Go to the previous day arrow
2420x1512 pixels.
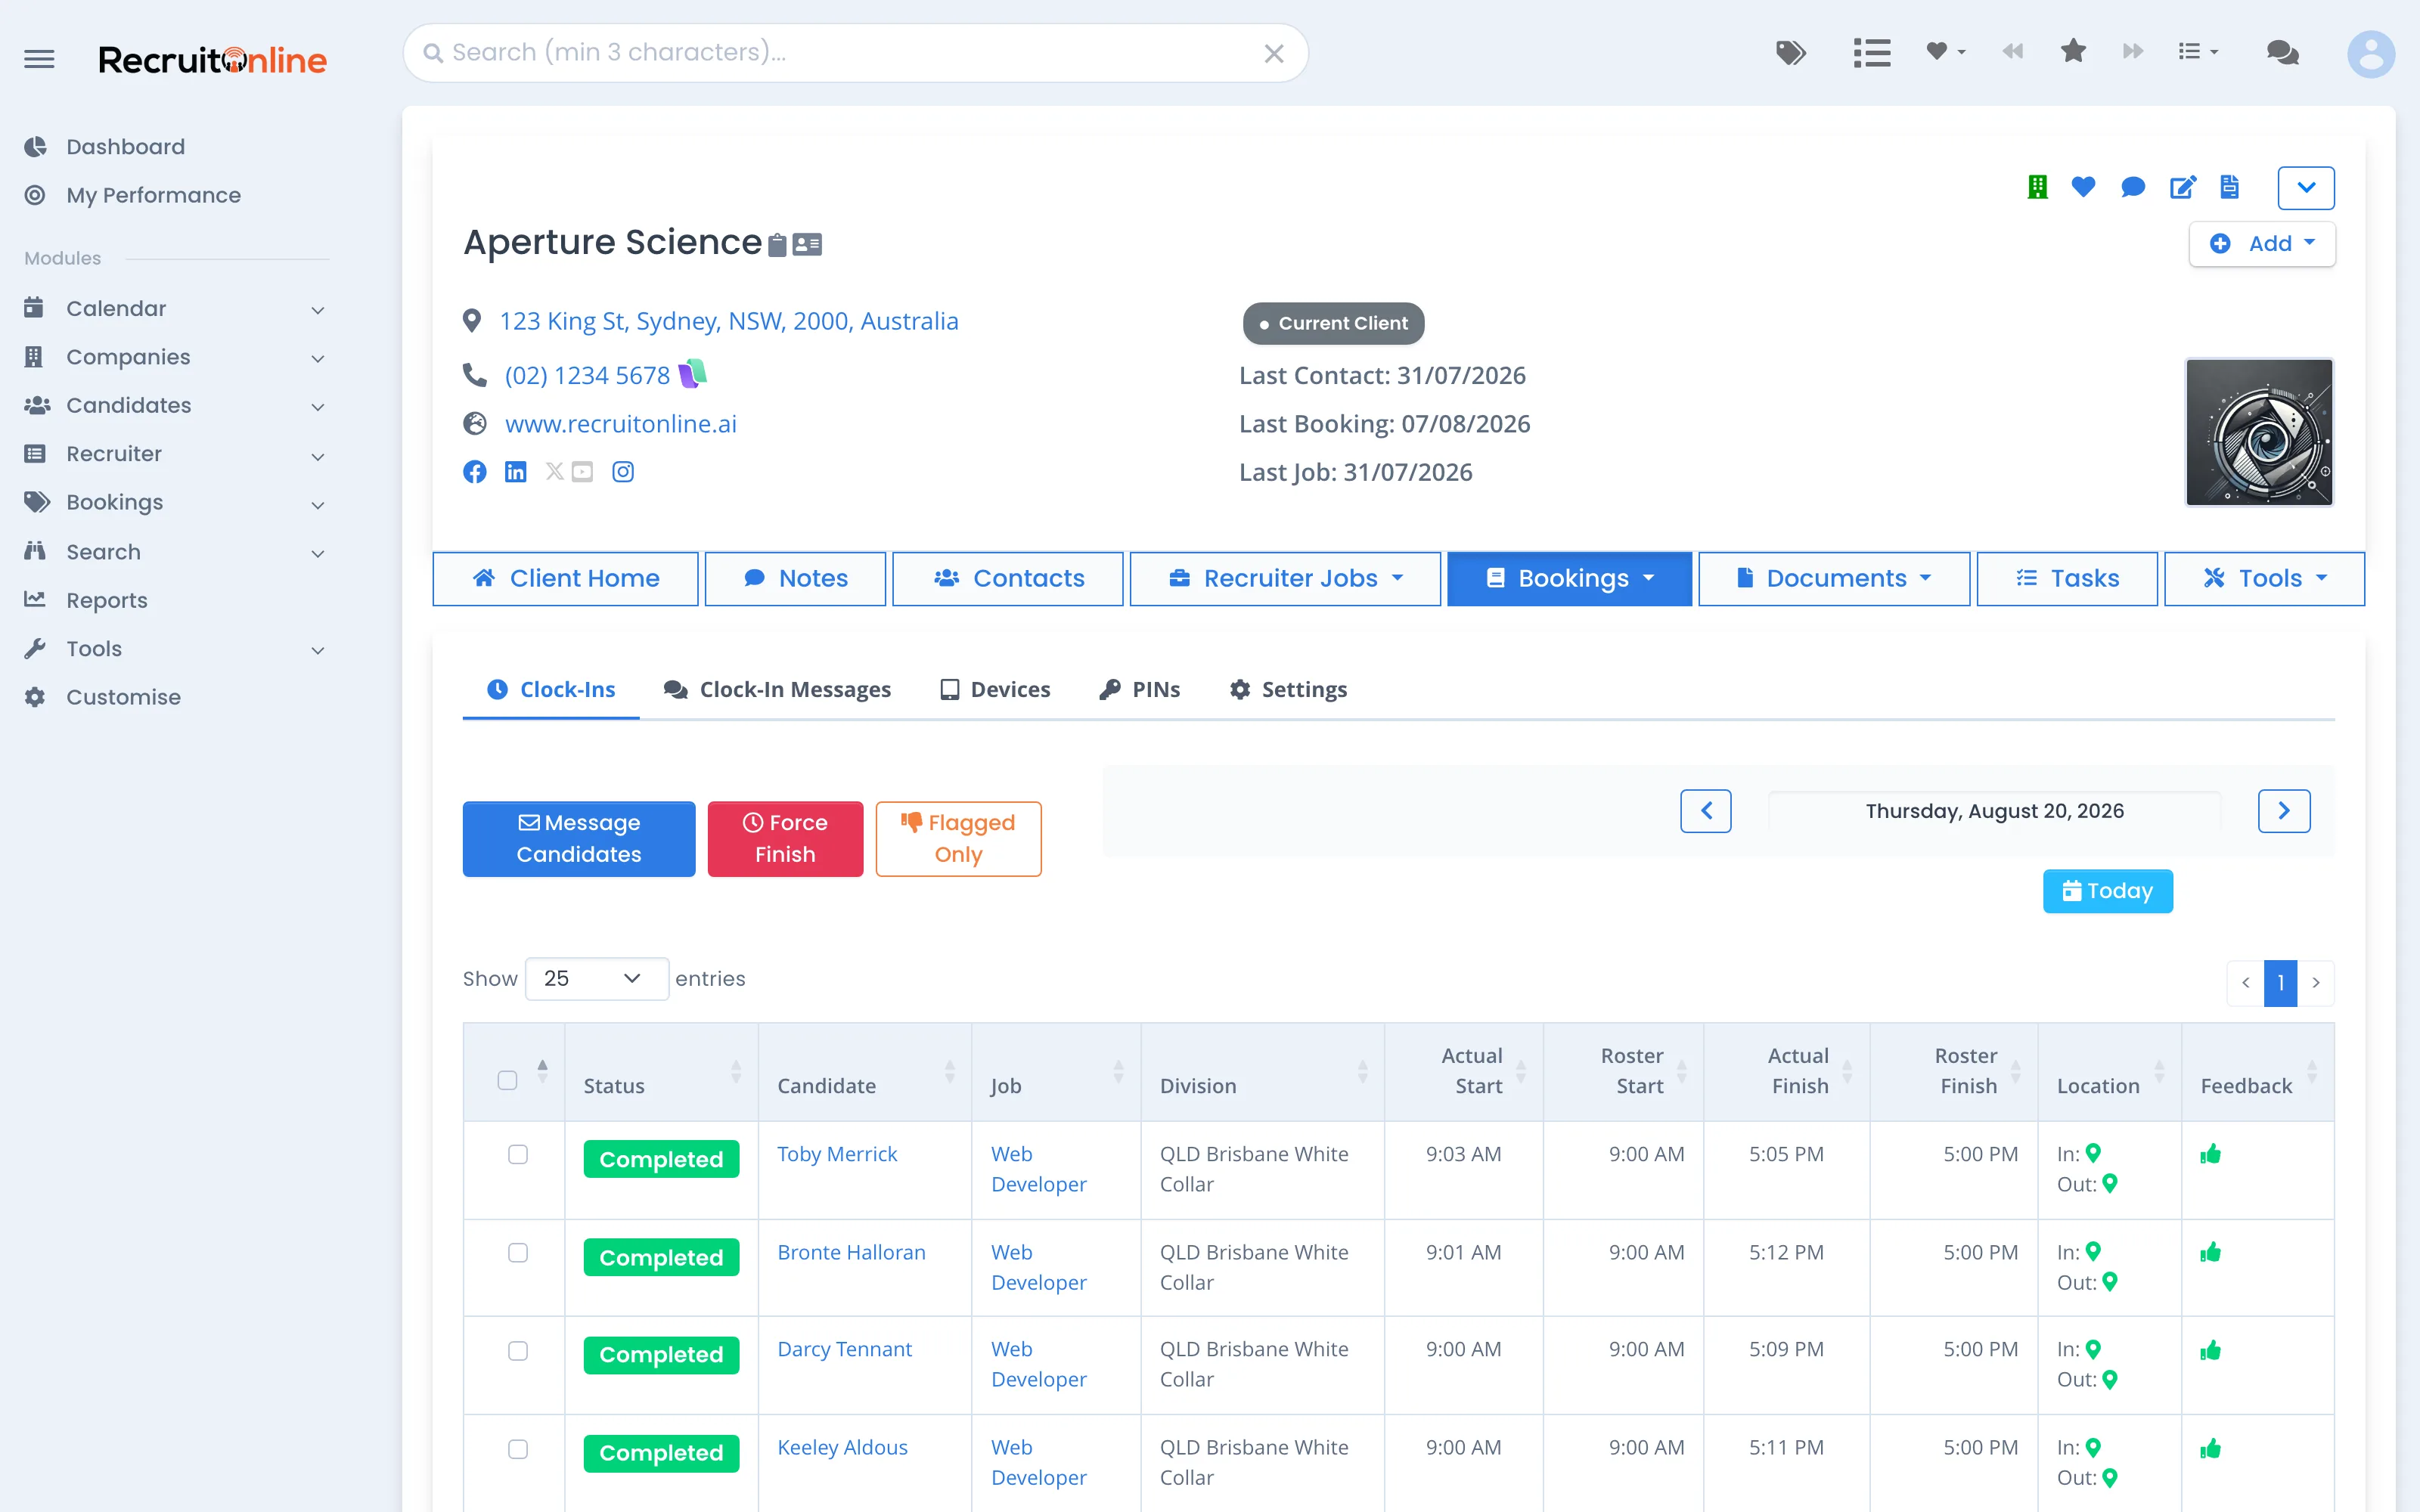coord(1706,811)
